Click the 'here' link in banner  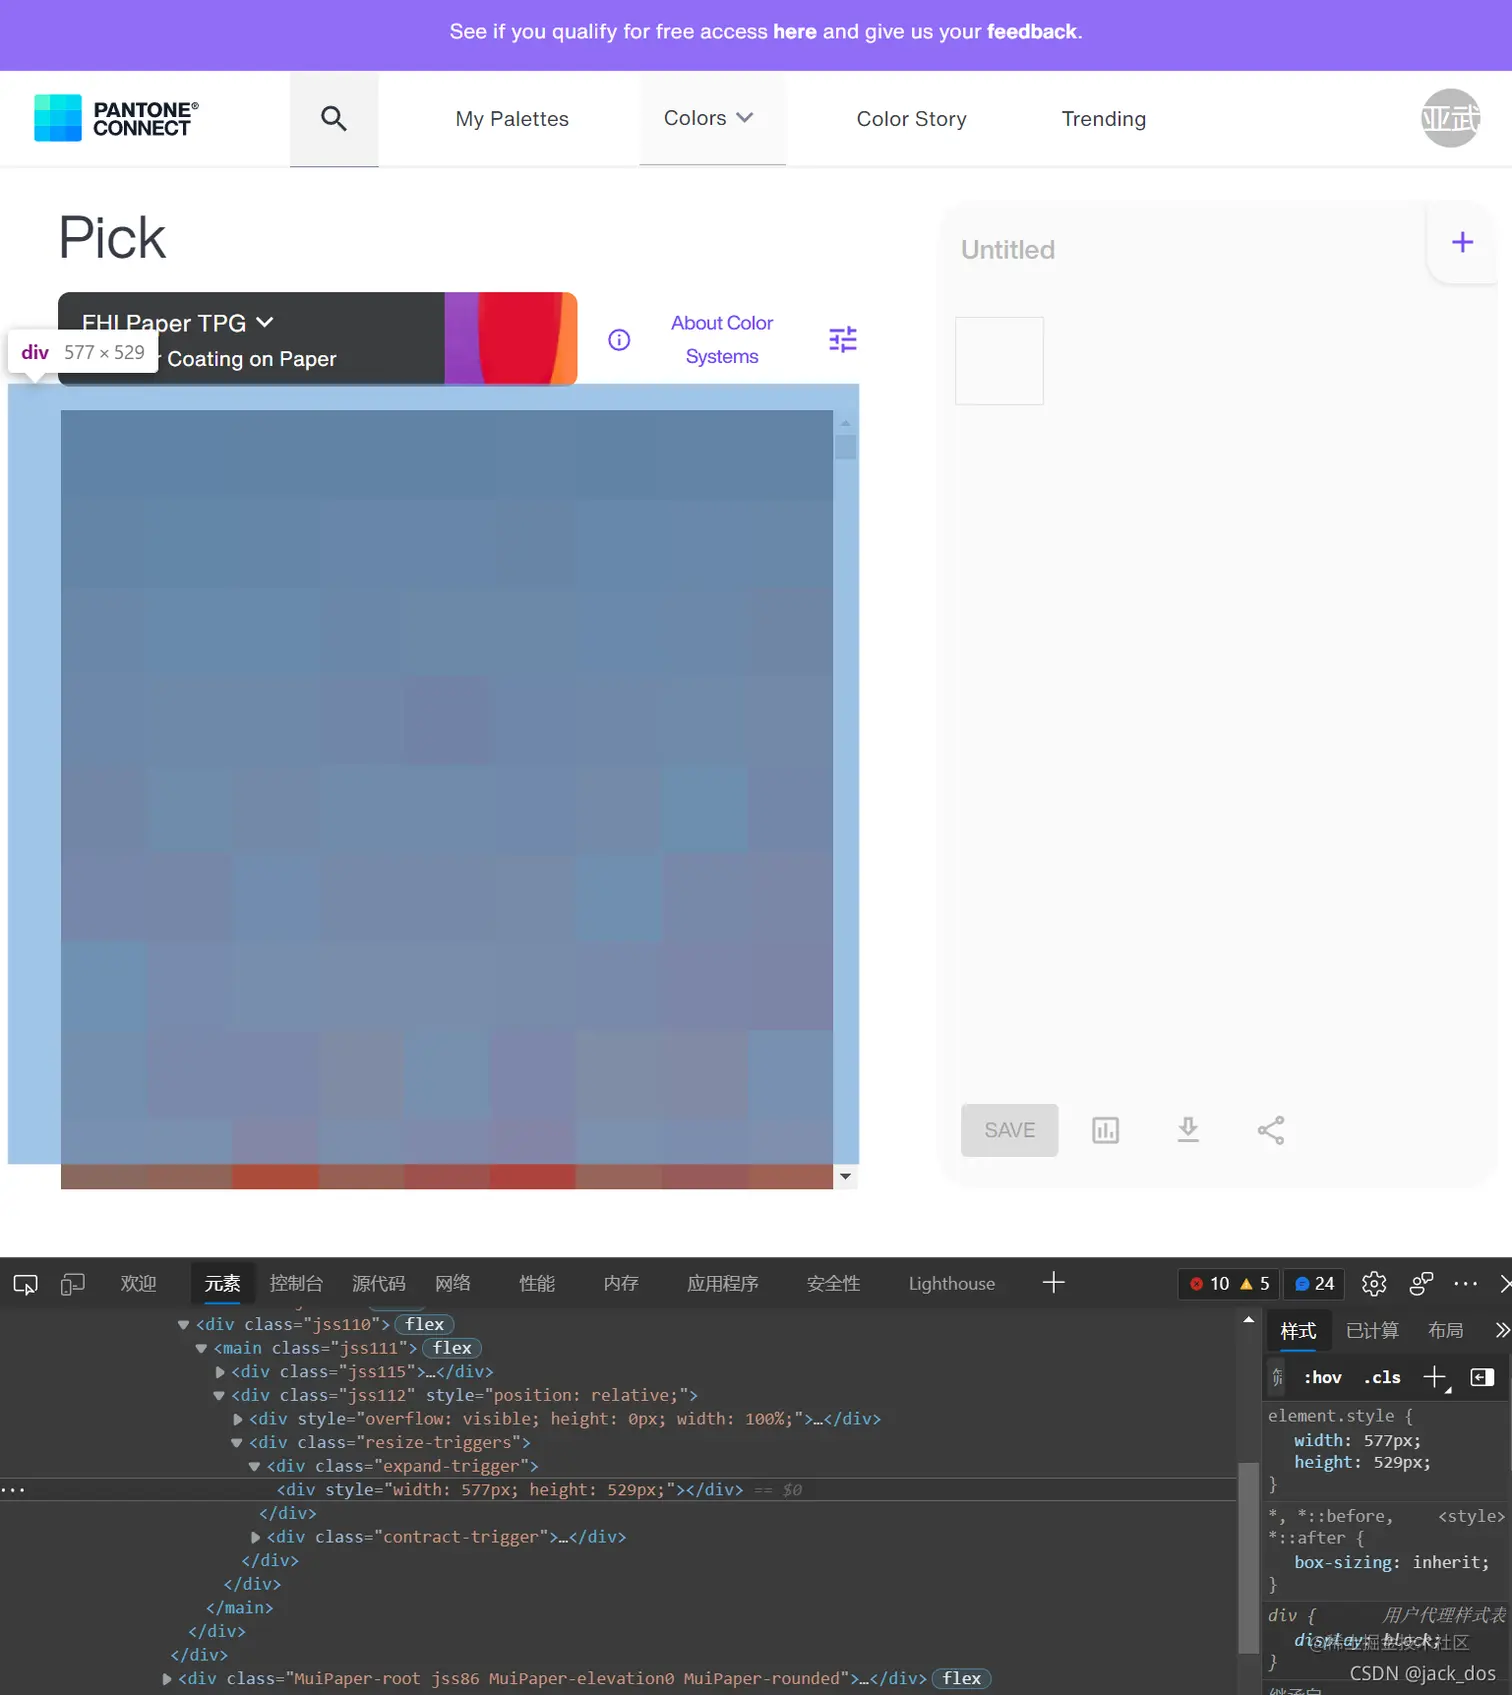[x=794, y=32]
